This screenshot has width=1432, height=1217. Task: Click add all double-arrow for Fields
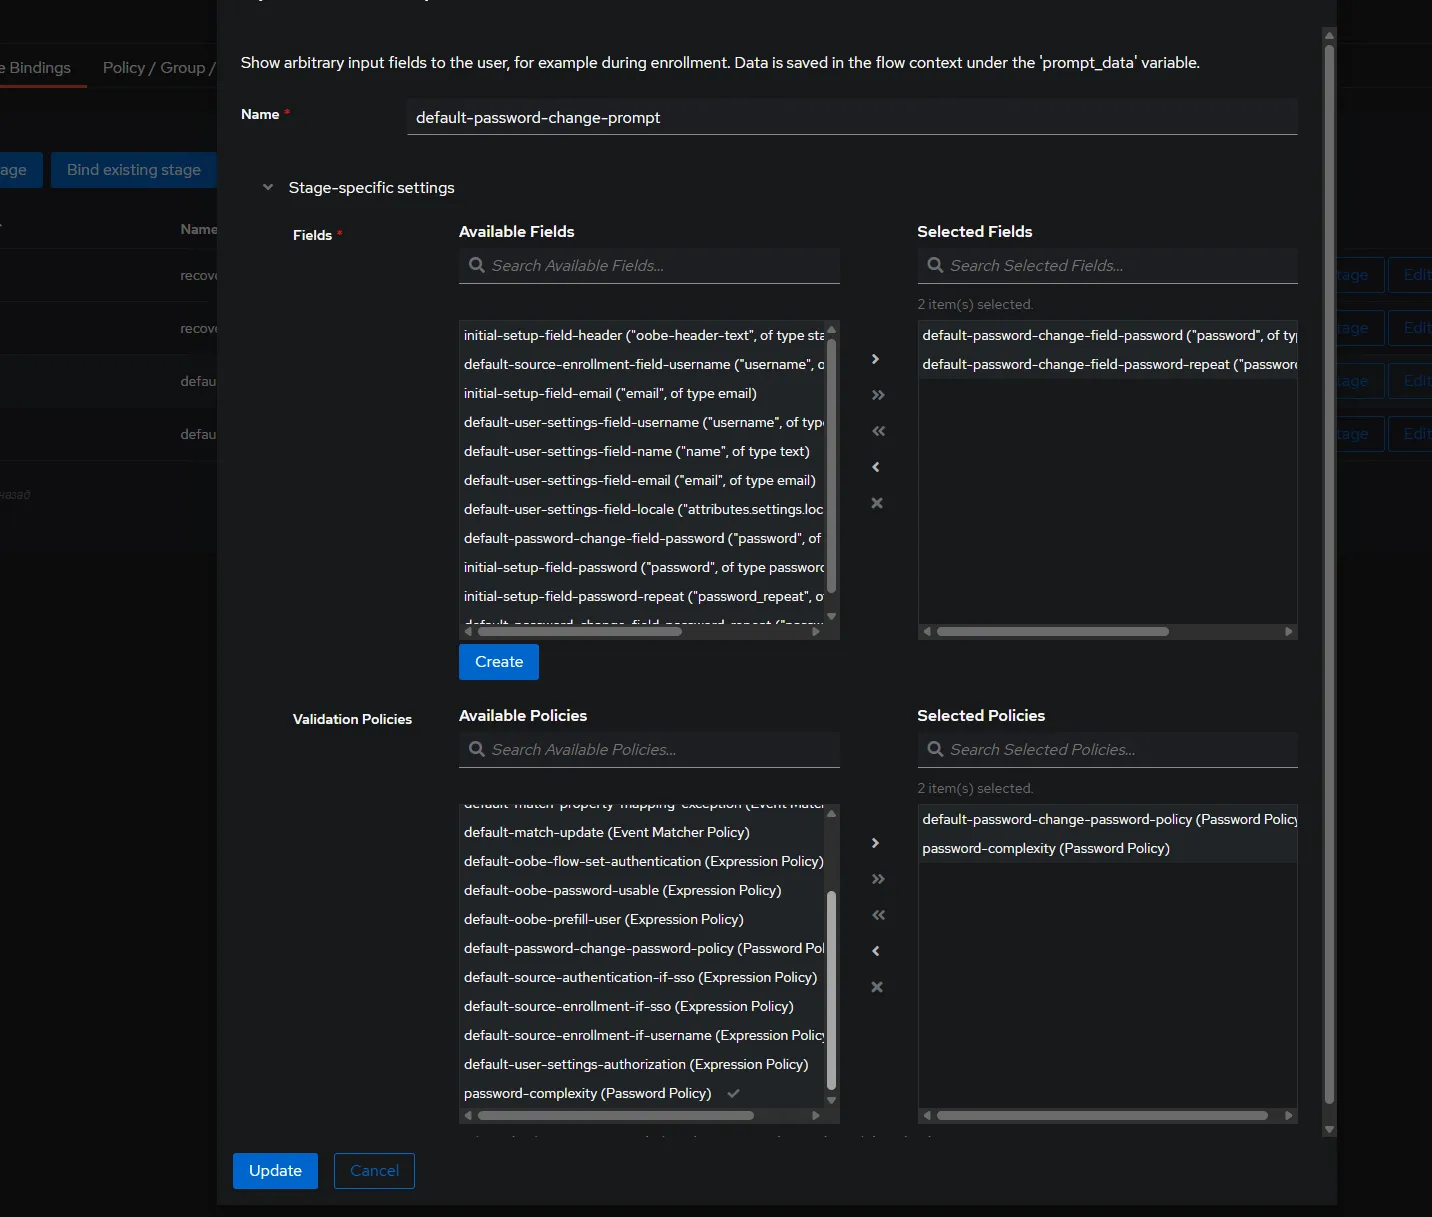tap(877, 395)
